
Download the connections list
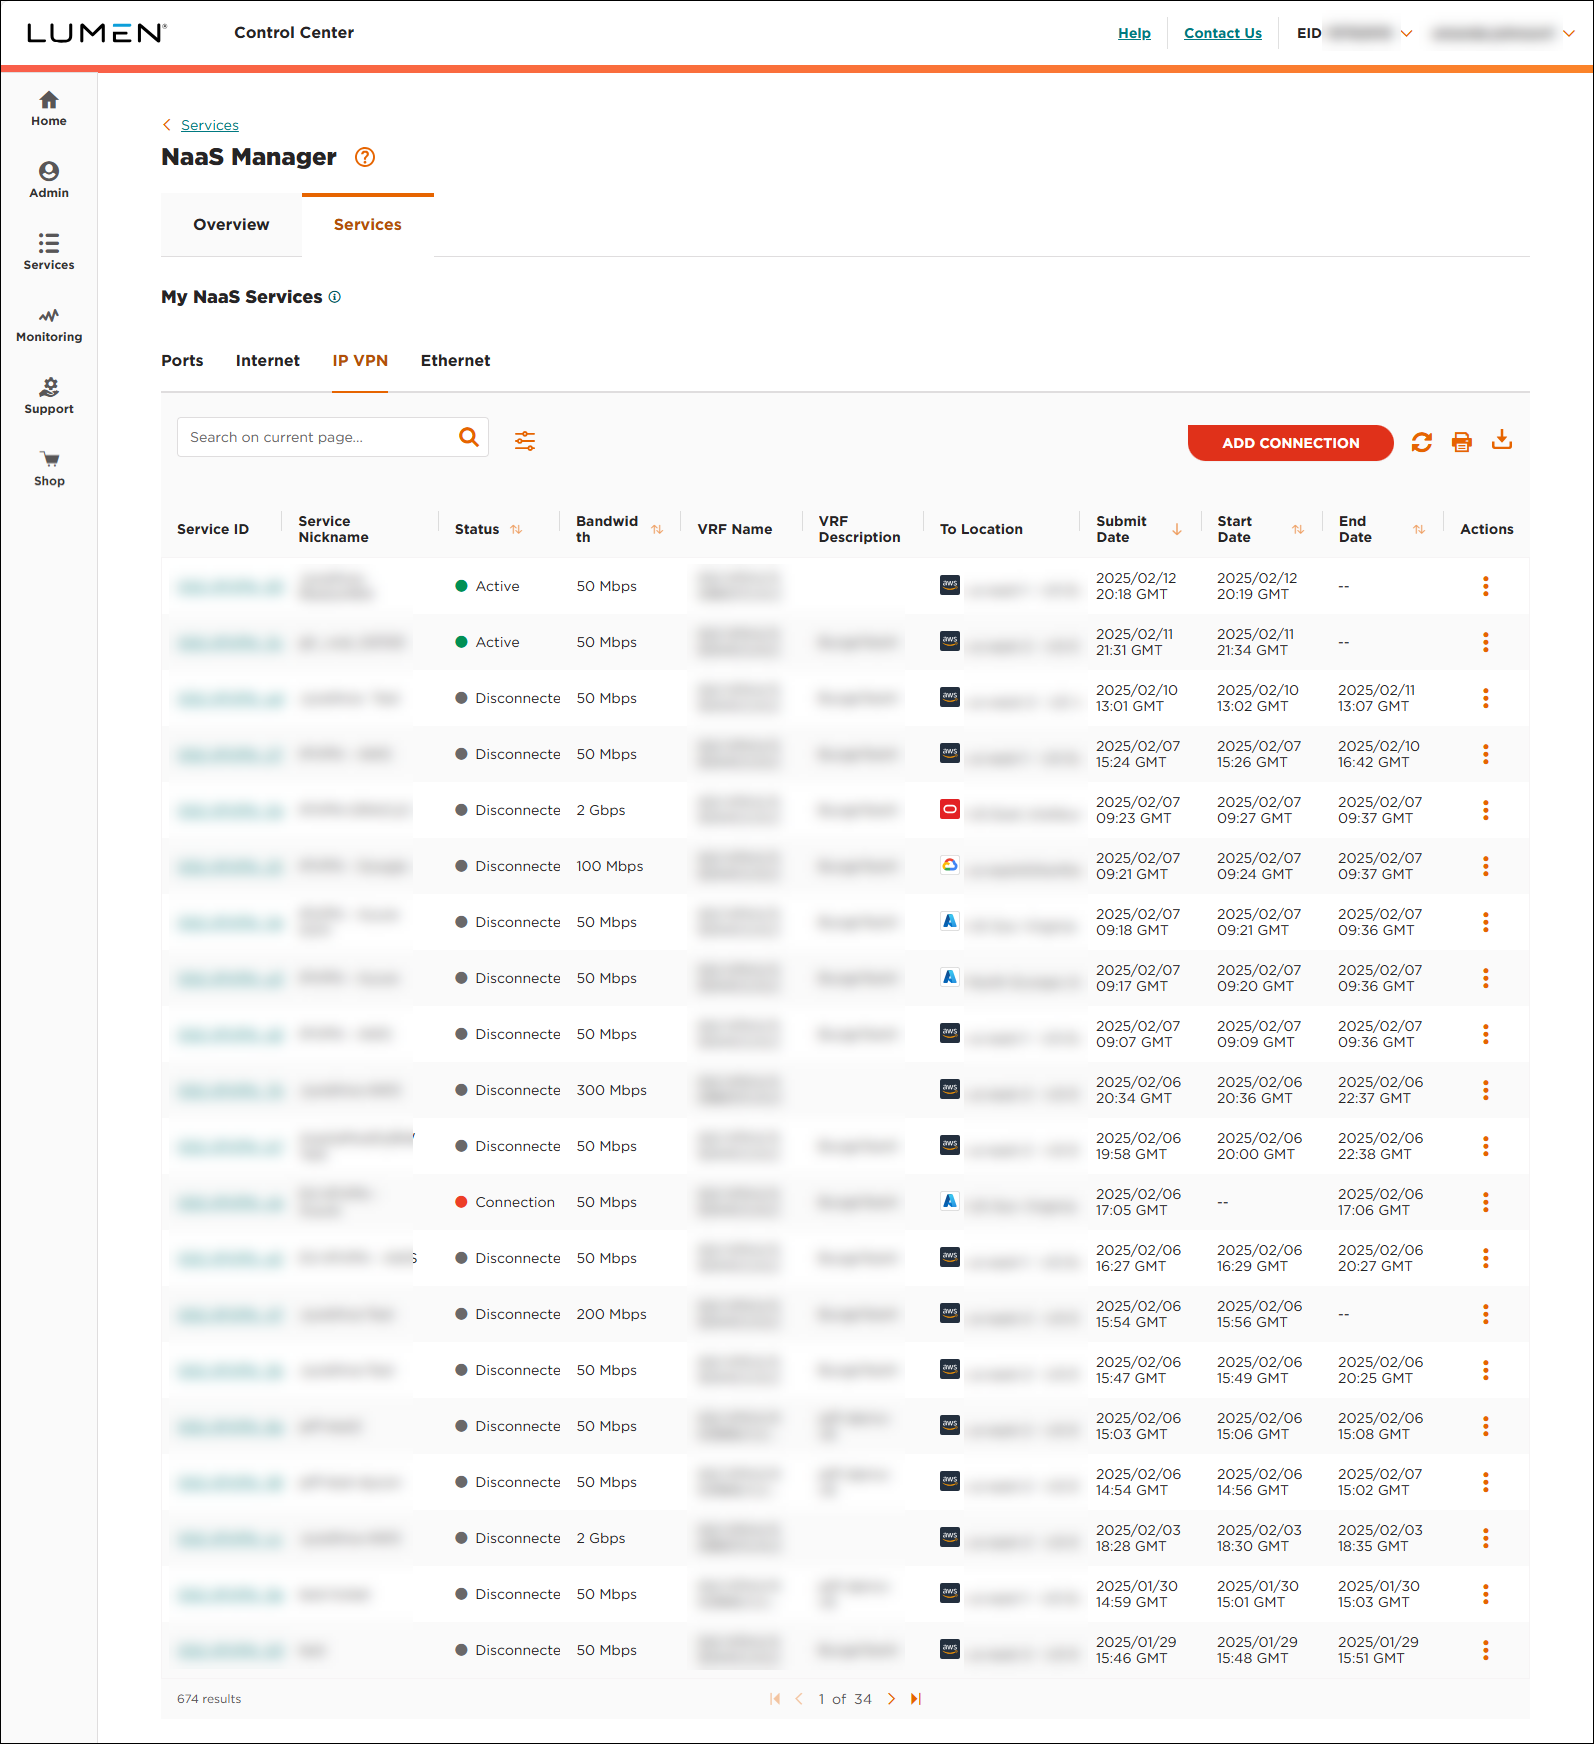pyautogui.click(x=1501, y=440)
